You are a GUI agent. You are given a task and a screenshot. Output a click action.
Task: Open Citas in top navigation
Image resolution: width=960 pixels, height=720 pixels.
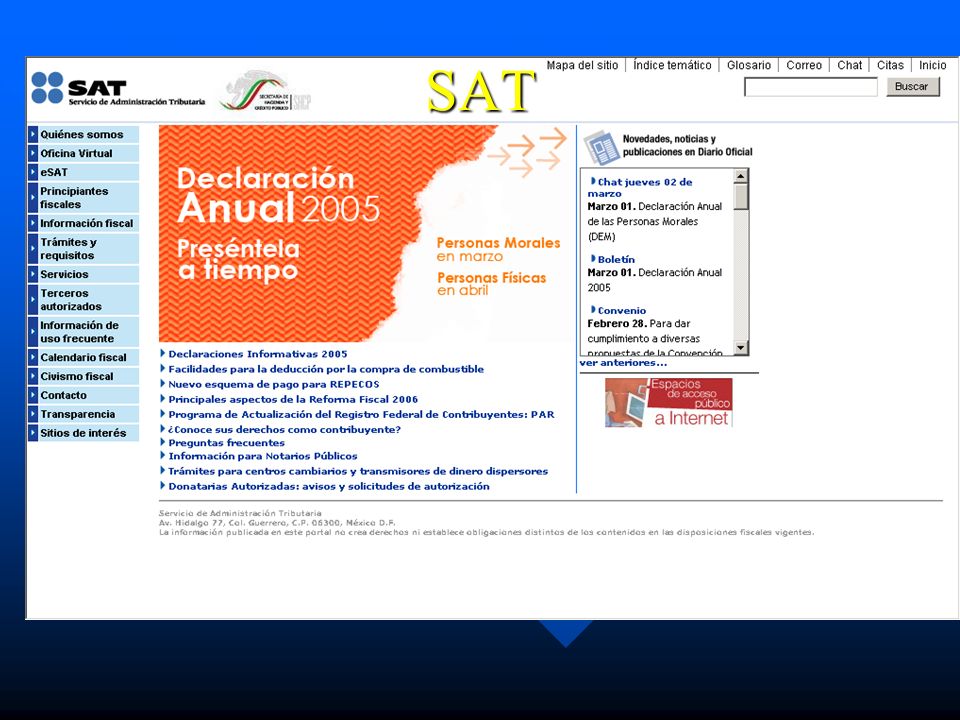890,65
